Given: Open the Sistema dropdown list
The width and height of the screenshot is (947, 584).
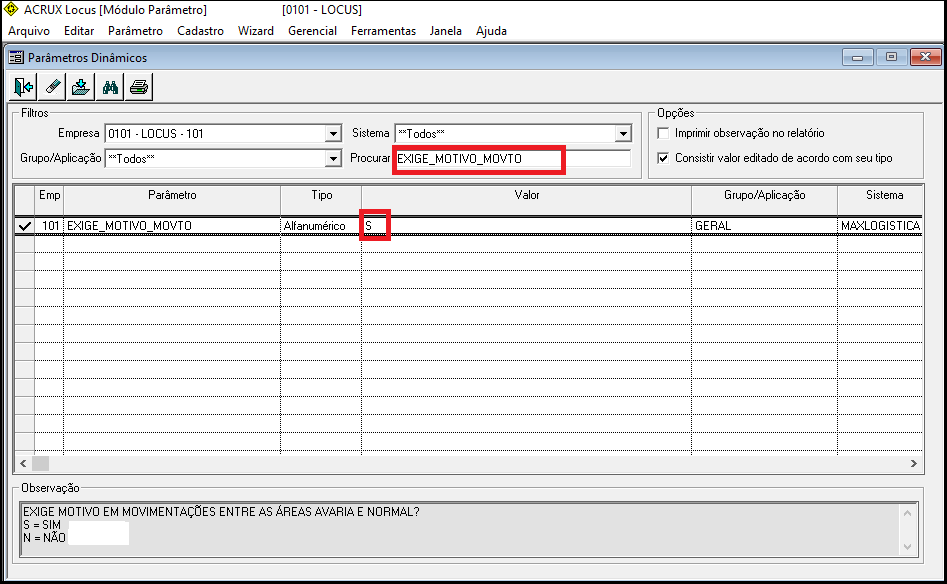Looking at the screenshot, I should (623, 134).
